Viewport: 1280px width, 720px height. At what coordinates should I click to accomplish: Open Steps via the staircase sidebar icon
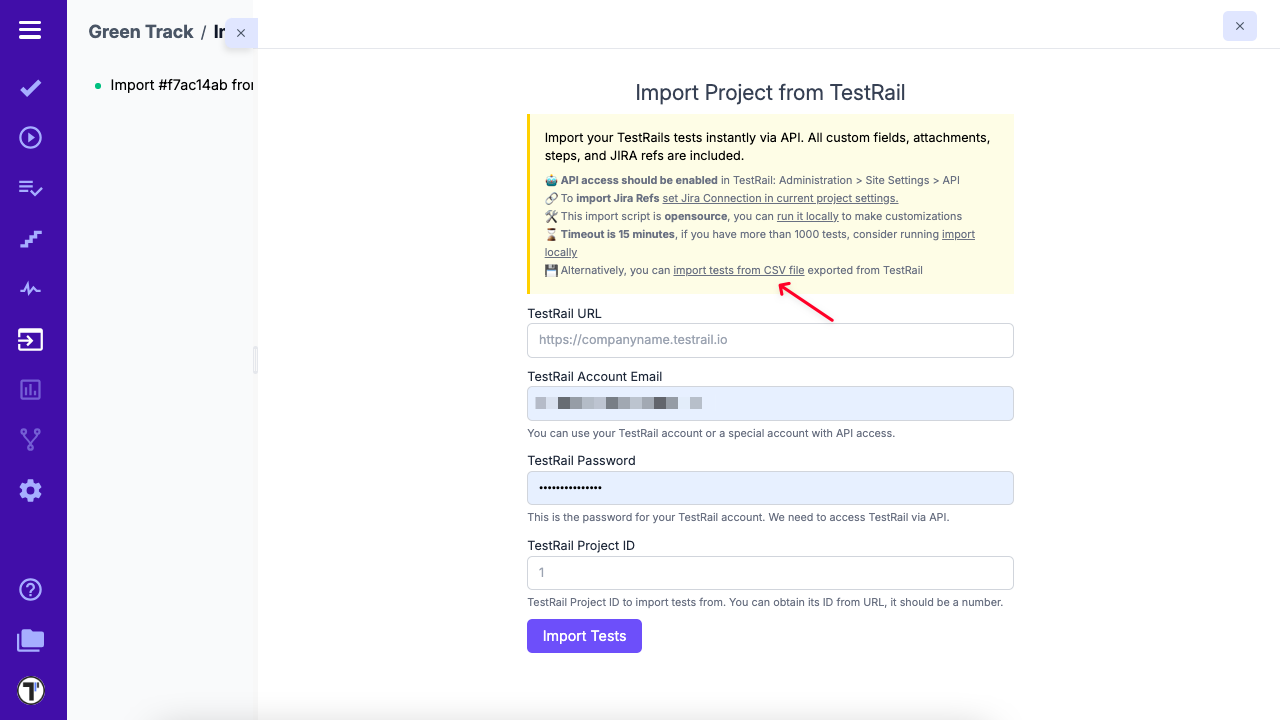coord(30,239)
